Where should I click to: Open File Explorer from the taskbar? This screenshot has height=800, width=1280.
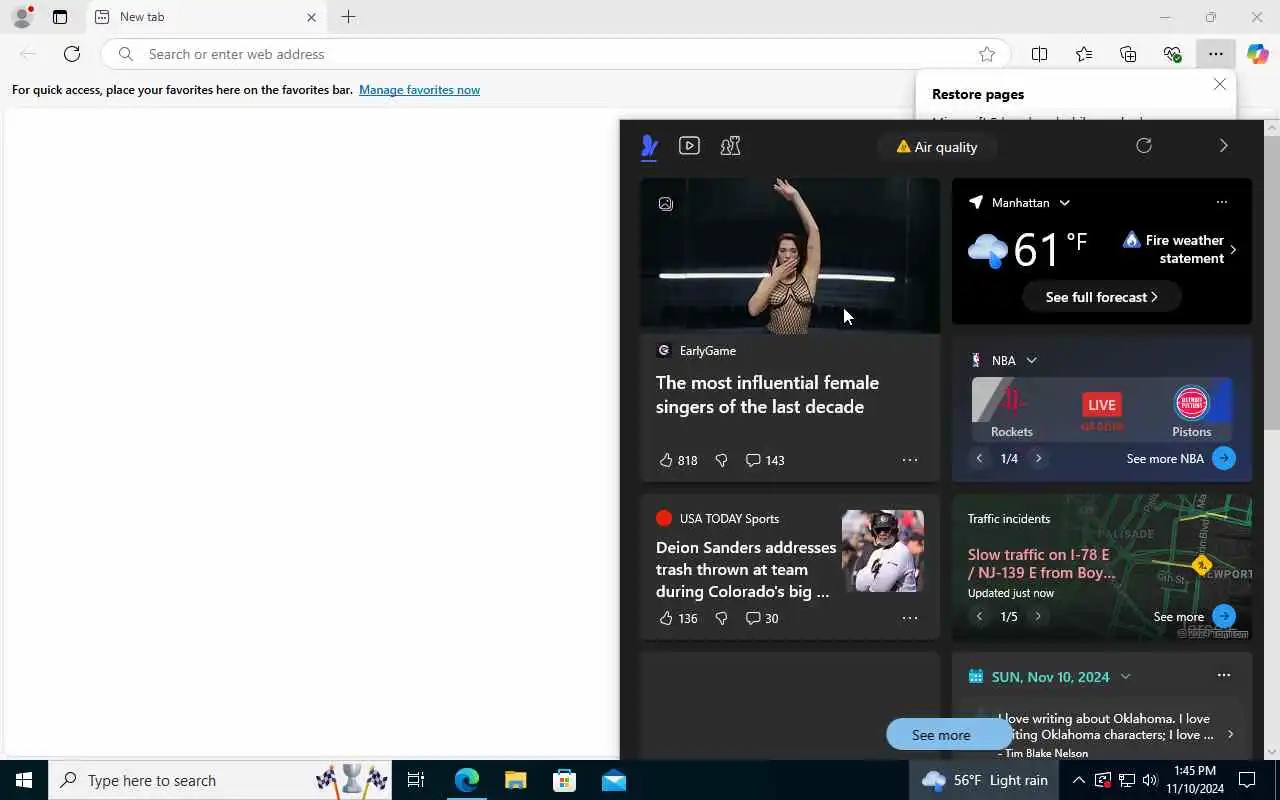(515, 780)
